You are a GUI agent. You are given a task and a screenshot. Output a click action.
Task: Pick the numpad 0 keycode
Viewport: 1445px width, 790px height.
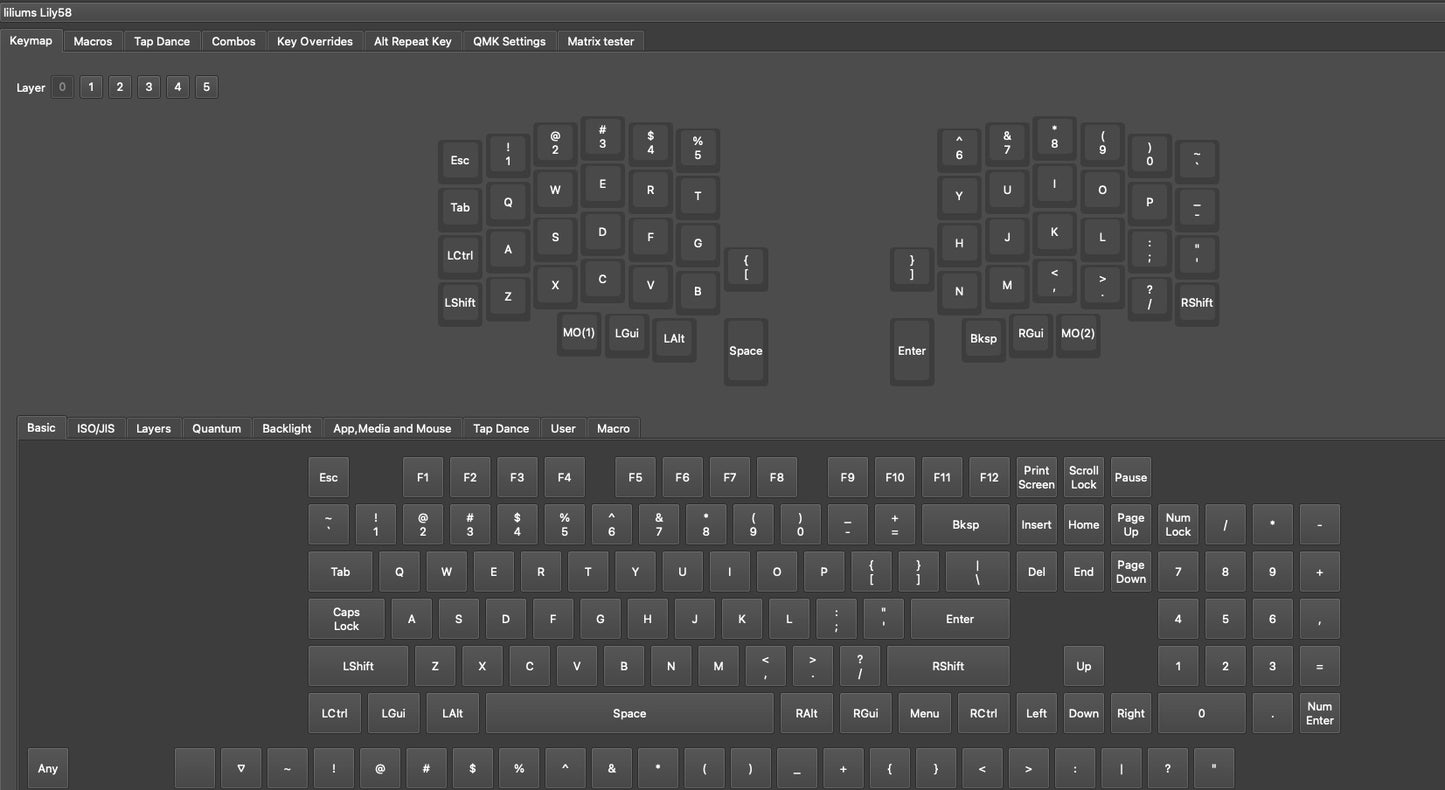click(x=1202, y=713)
